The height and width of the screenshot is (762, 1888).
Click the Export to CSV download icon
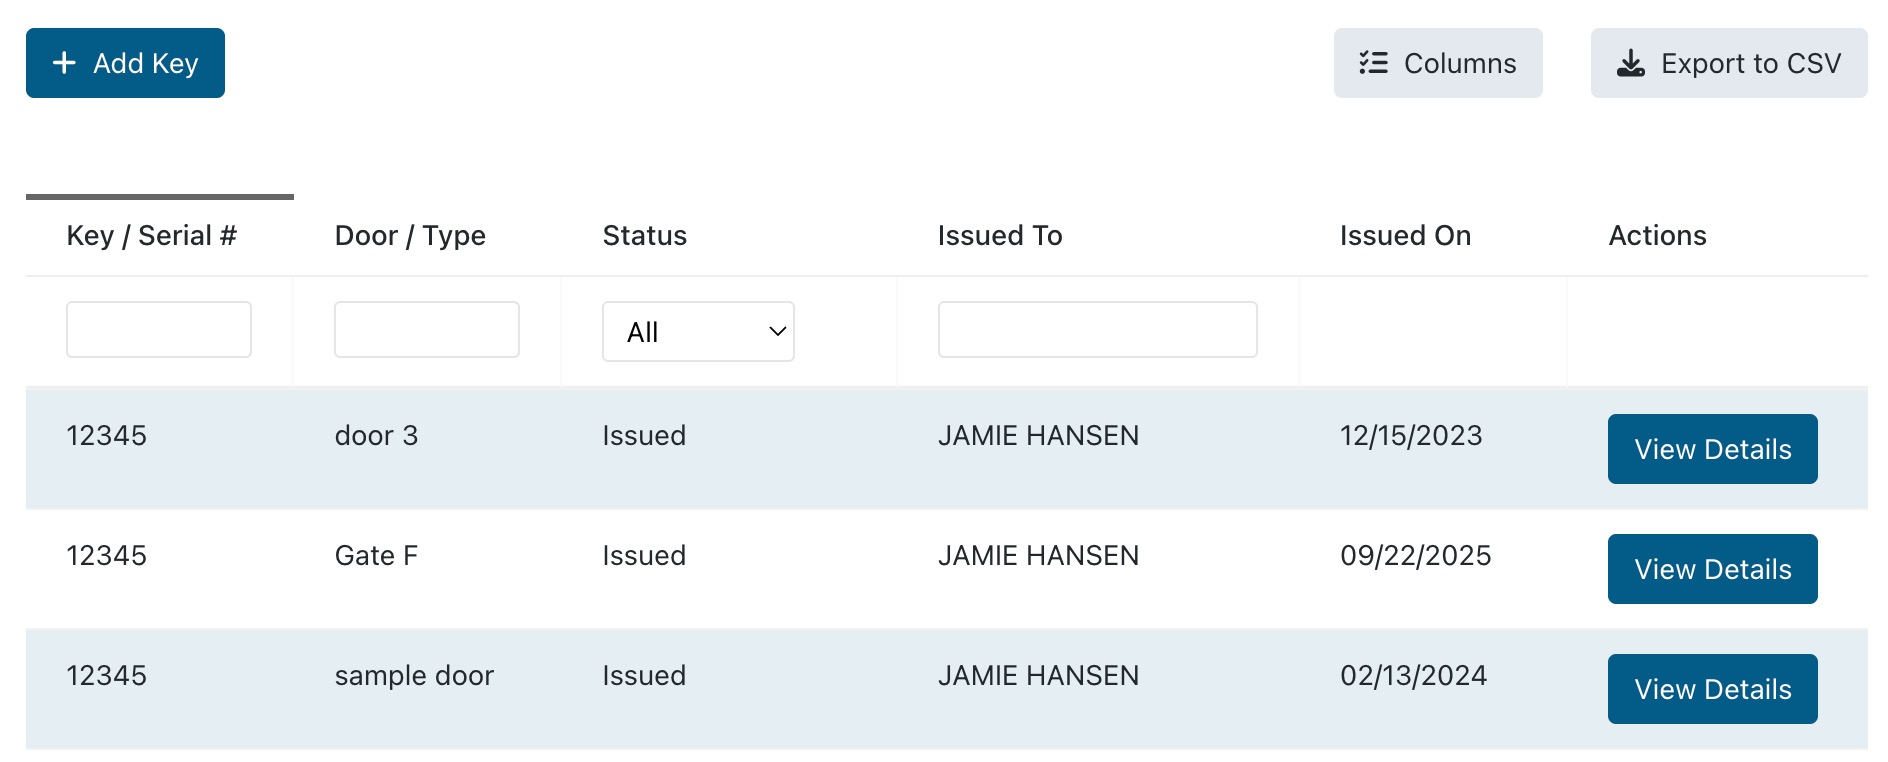[1630, 63]
